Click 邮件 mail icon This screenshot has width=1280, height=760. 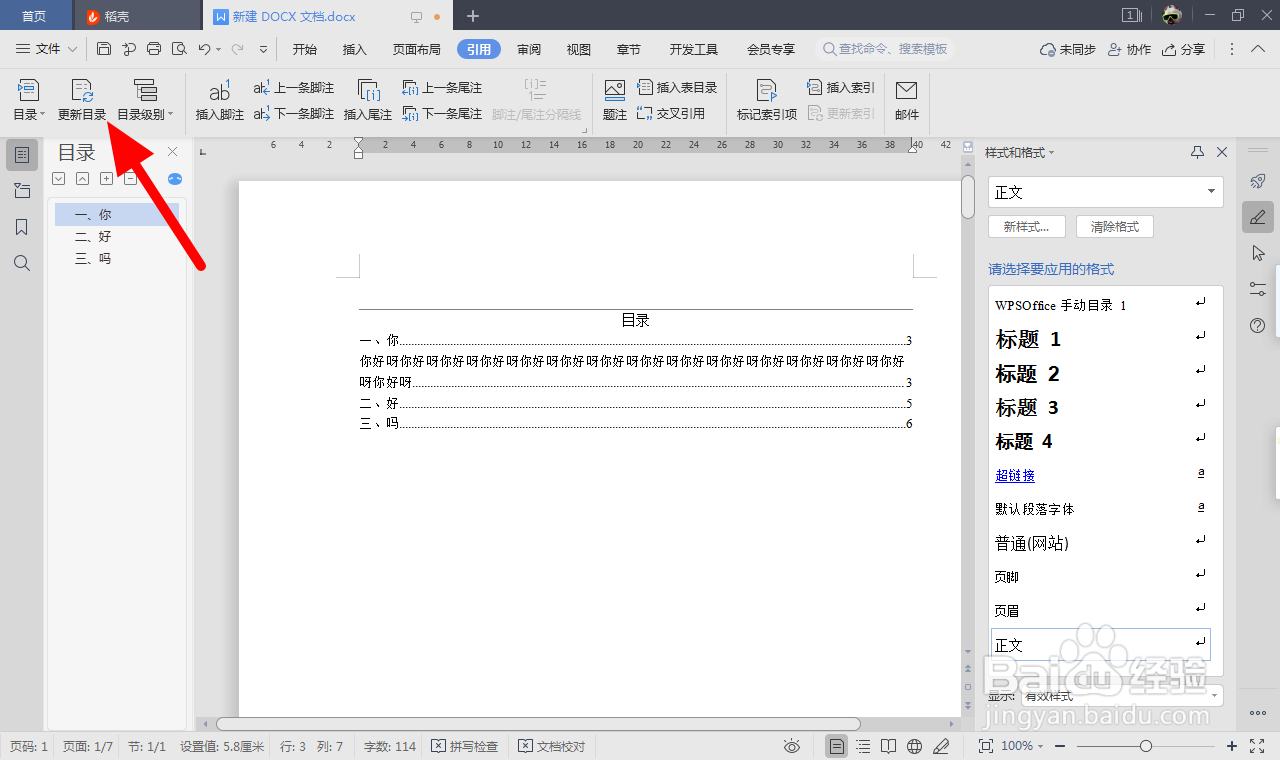tap(907, 101)
